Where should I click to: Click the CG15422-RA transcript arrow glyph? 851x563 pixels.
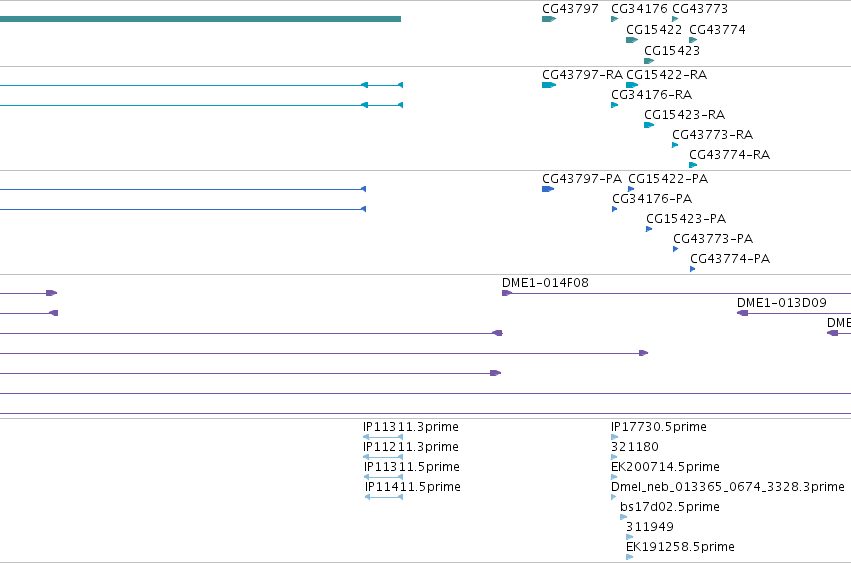(x=632, y=85)
